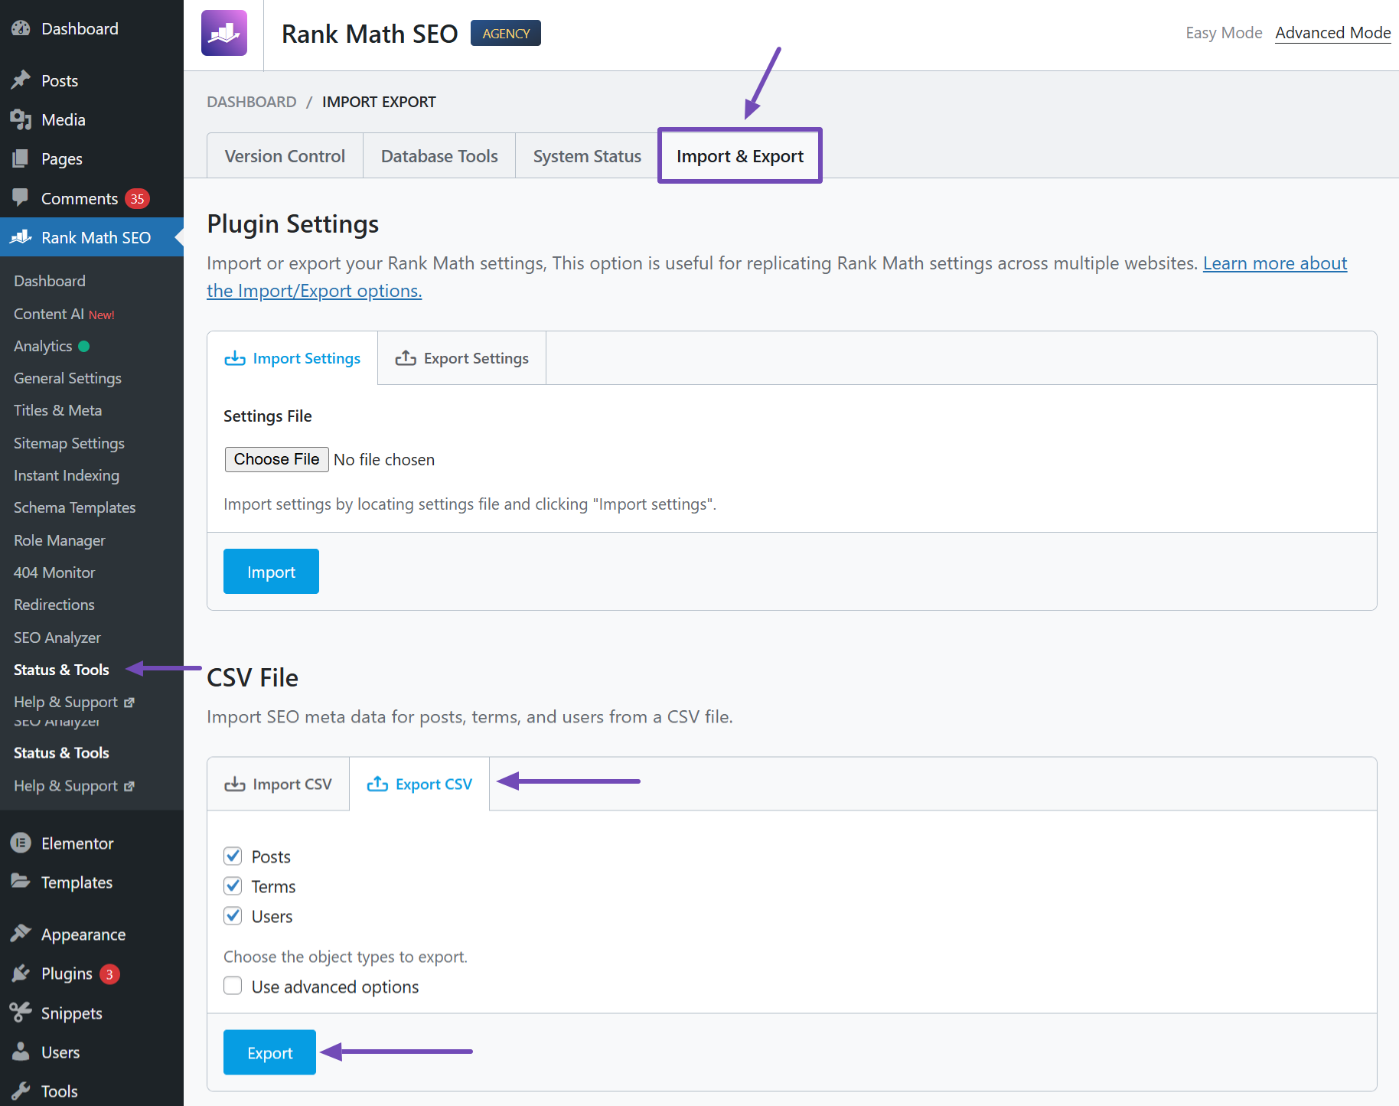Click the blue Import button
1399x1106 pixels.
pos(271,572)
